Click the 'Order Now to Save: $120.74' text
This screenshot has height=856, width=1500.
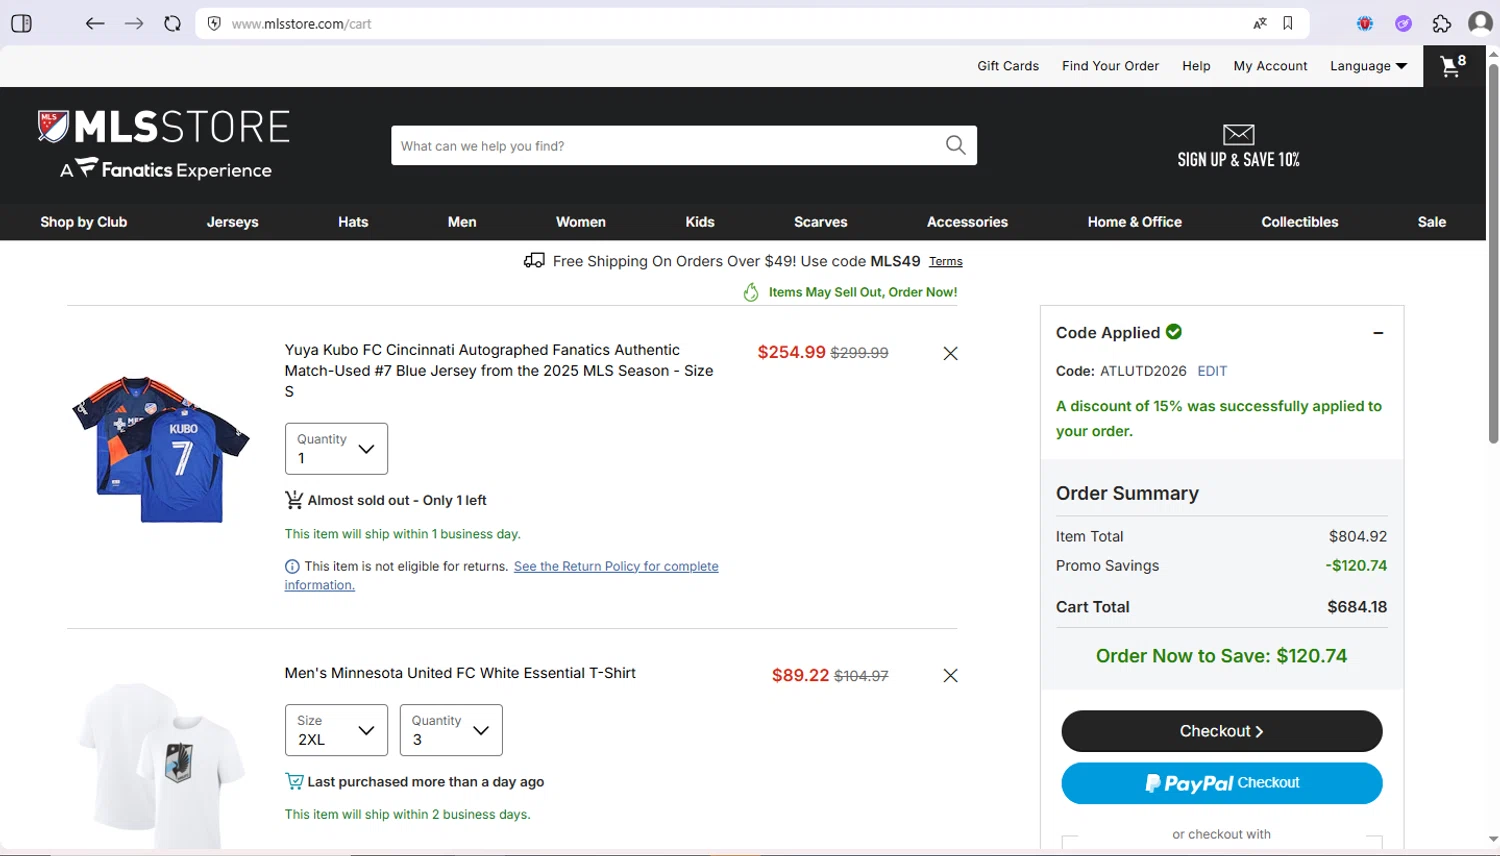click(x=1221, y=656)
